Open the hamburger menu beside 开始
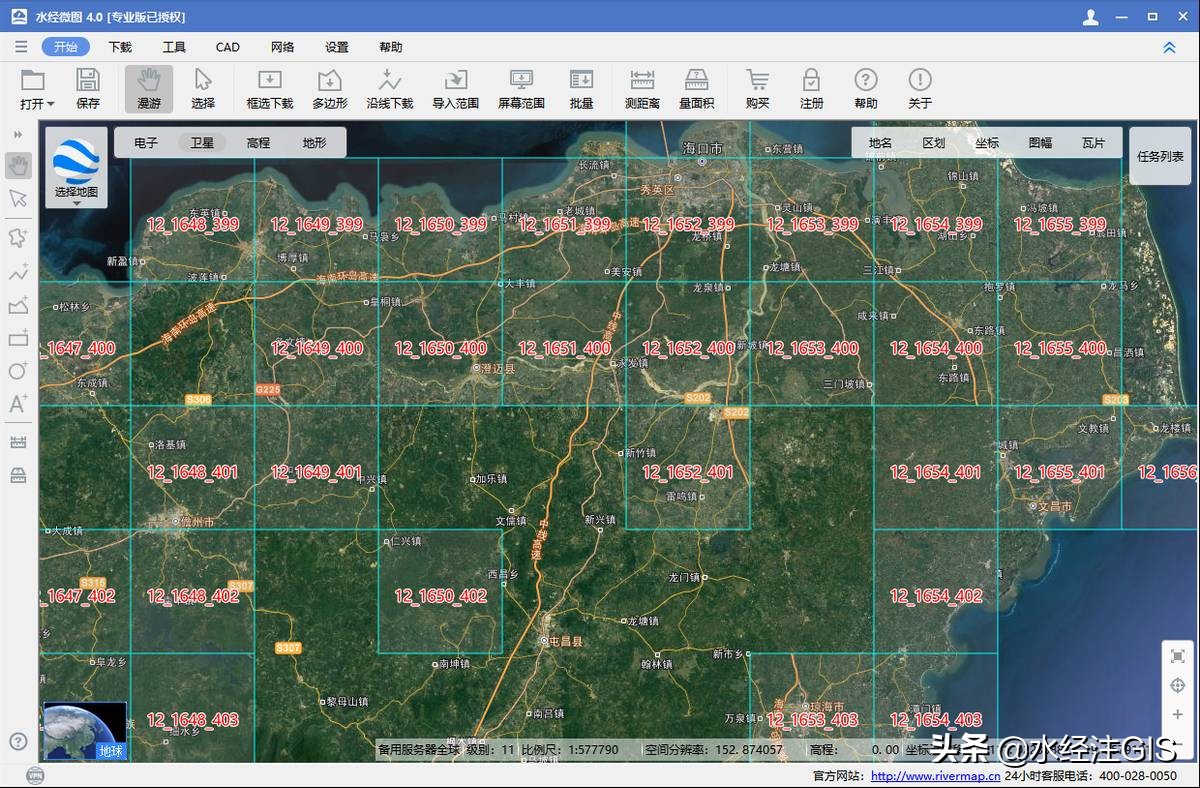Viewport: 1200px width, 788px height. pyautogui.click(x=21, y=47)
